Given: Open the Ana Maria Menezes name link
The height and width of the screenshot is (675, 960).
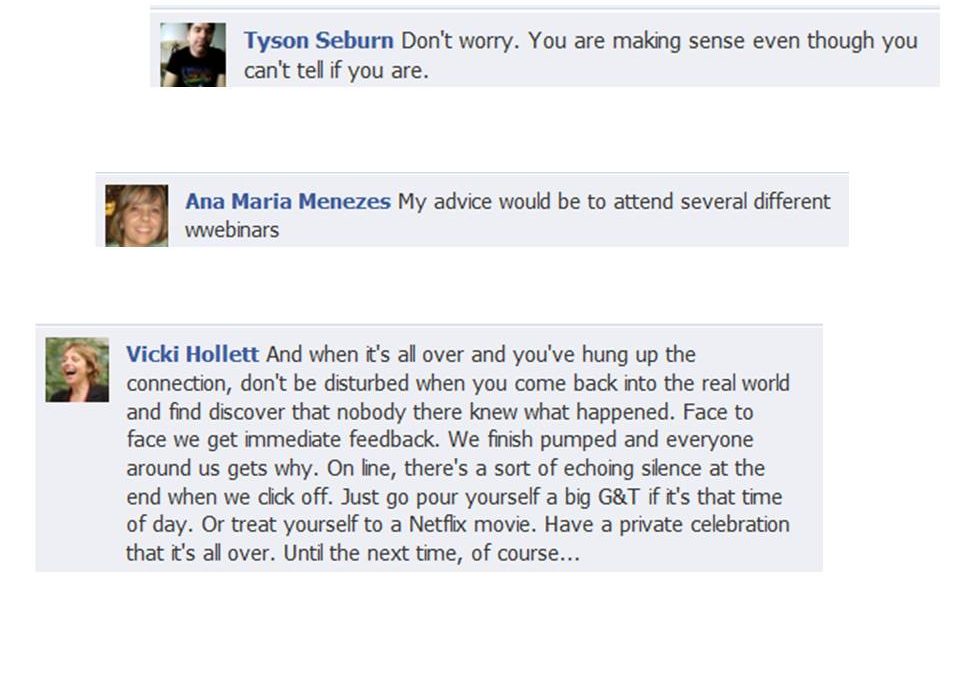Looking at the screenshot, I should coord(288,201).
